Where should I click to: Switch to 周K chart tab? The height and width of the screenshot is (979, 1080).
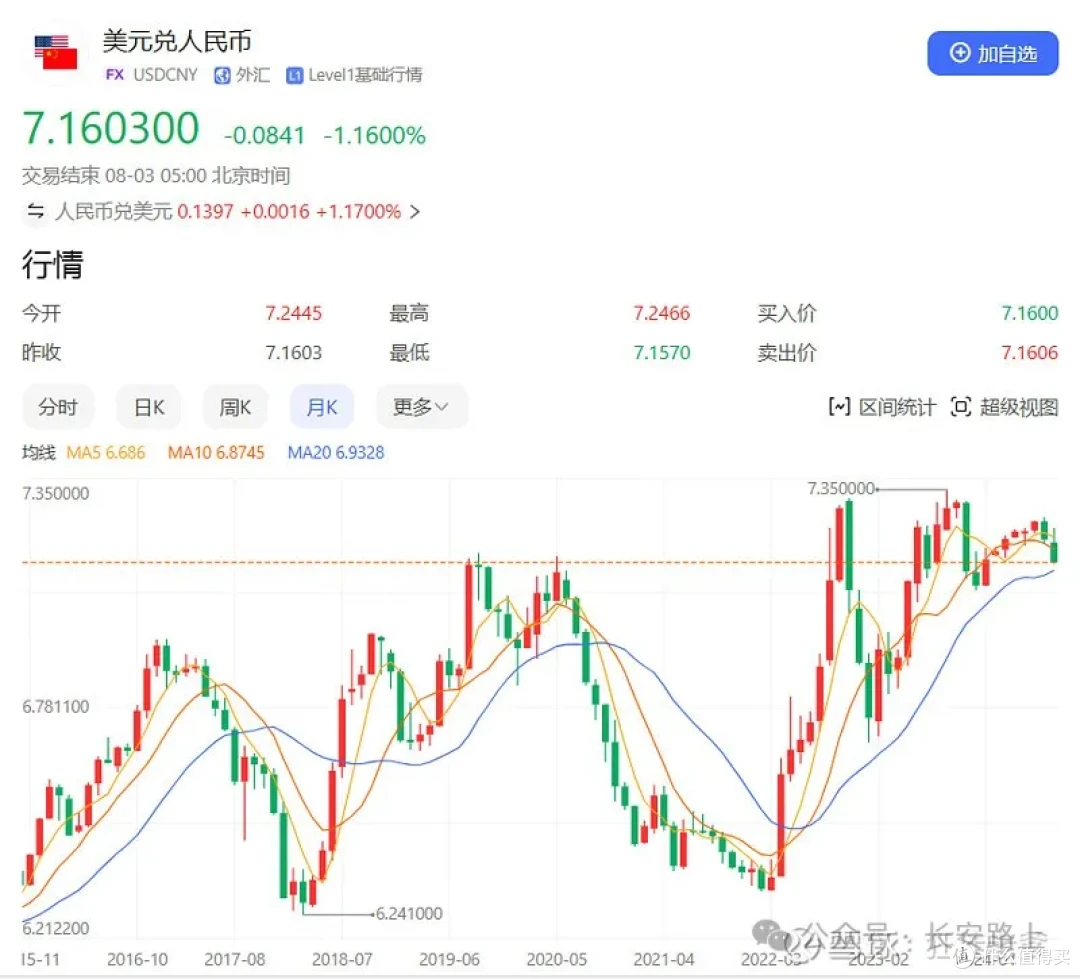(235, 407)
